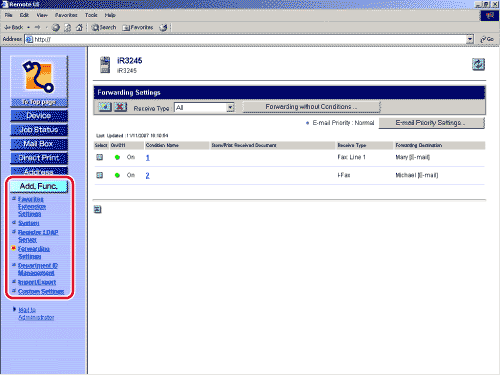
Task: Click the Search toolbar button
Action: 104,28
